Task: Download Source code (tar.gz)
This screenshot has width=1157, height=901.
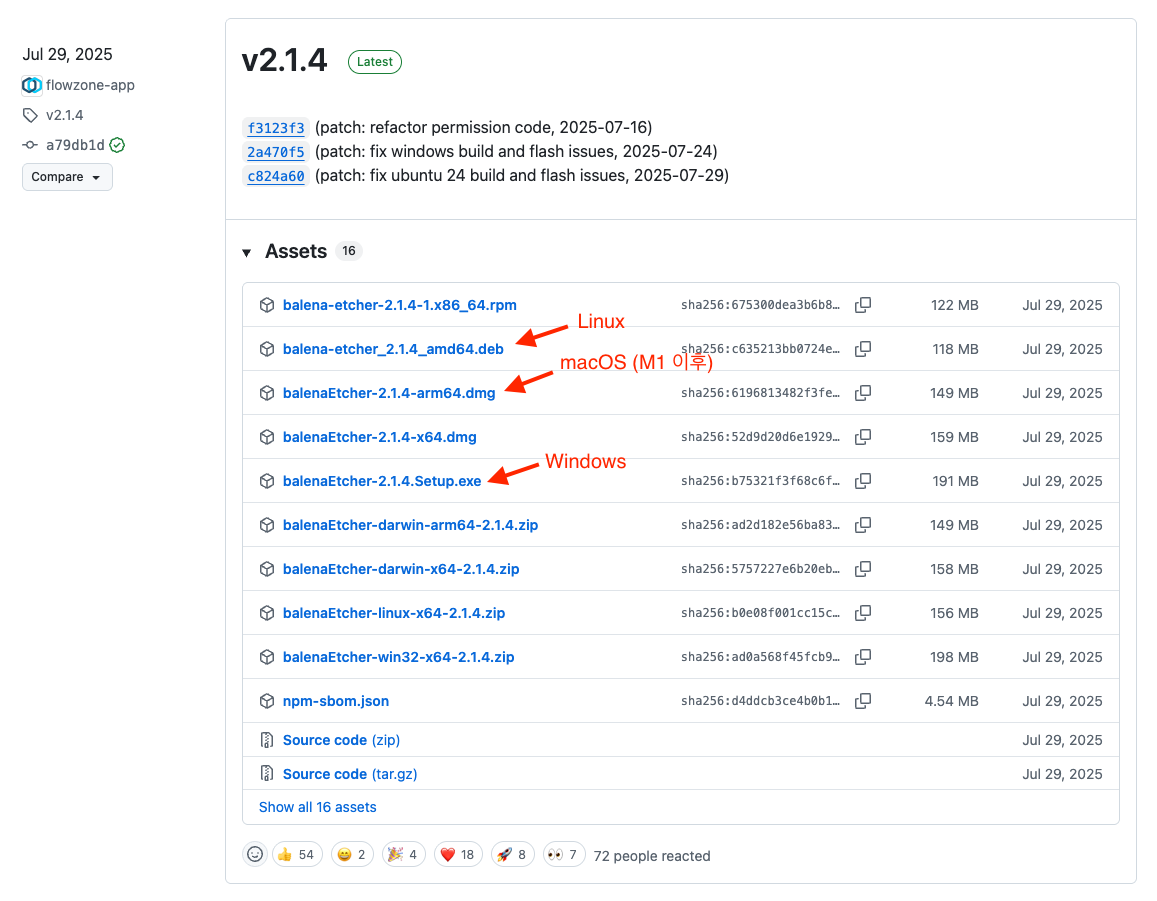Action: click(350, 774)
